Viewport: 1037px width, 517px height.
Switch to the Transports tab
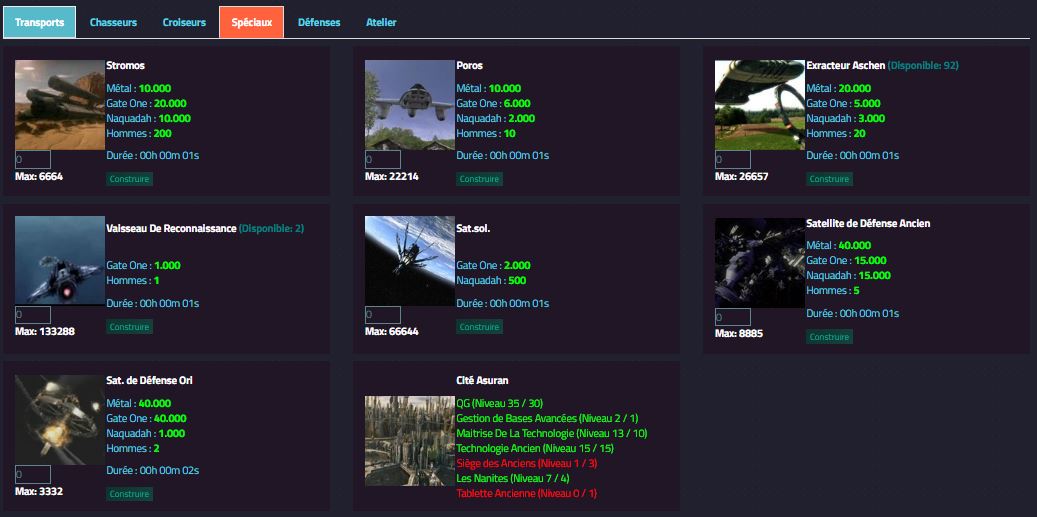point(40,22)
